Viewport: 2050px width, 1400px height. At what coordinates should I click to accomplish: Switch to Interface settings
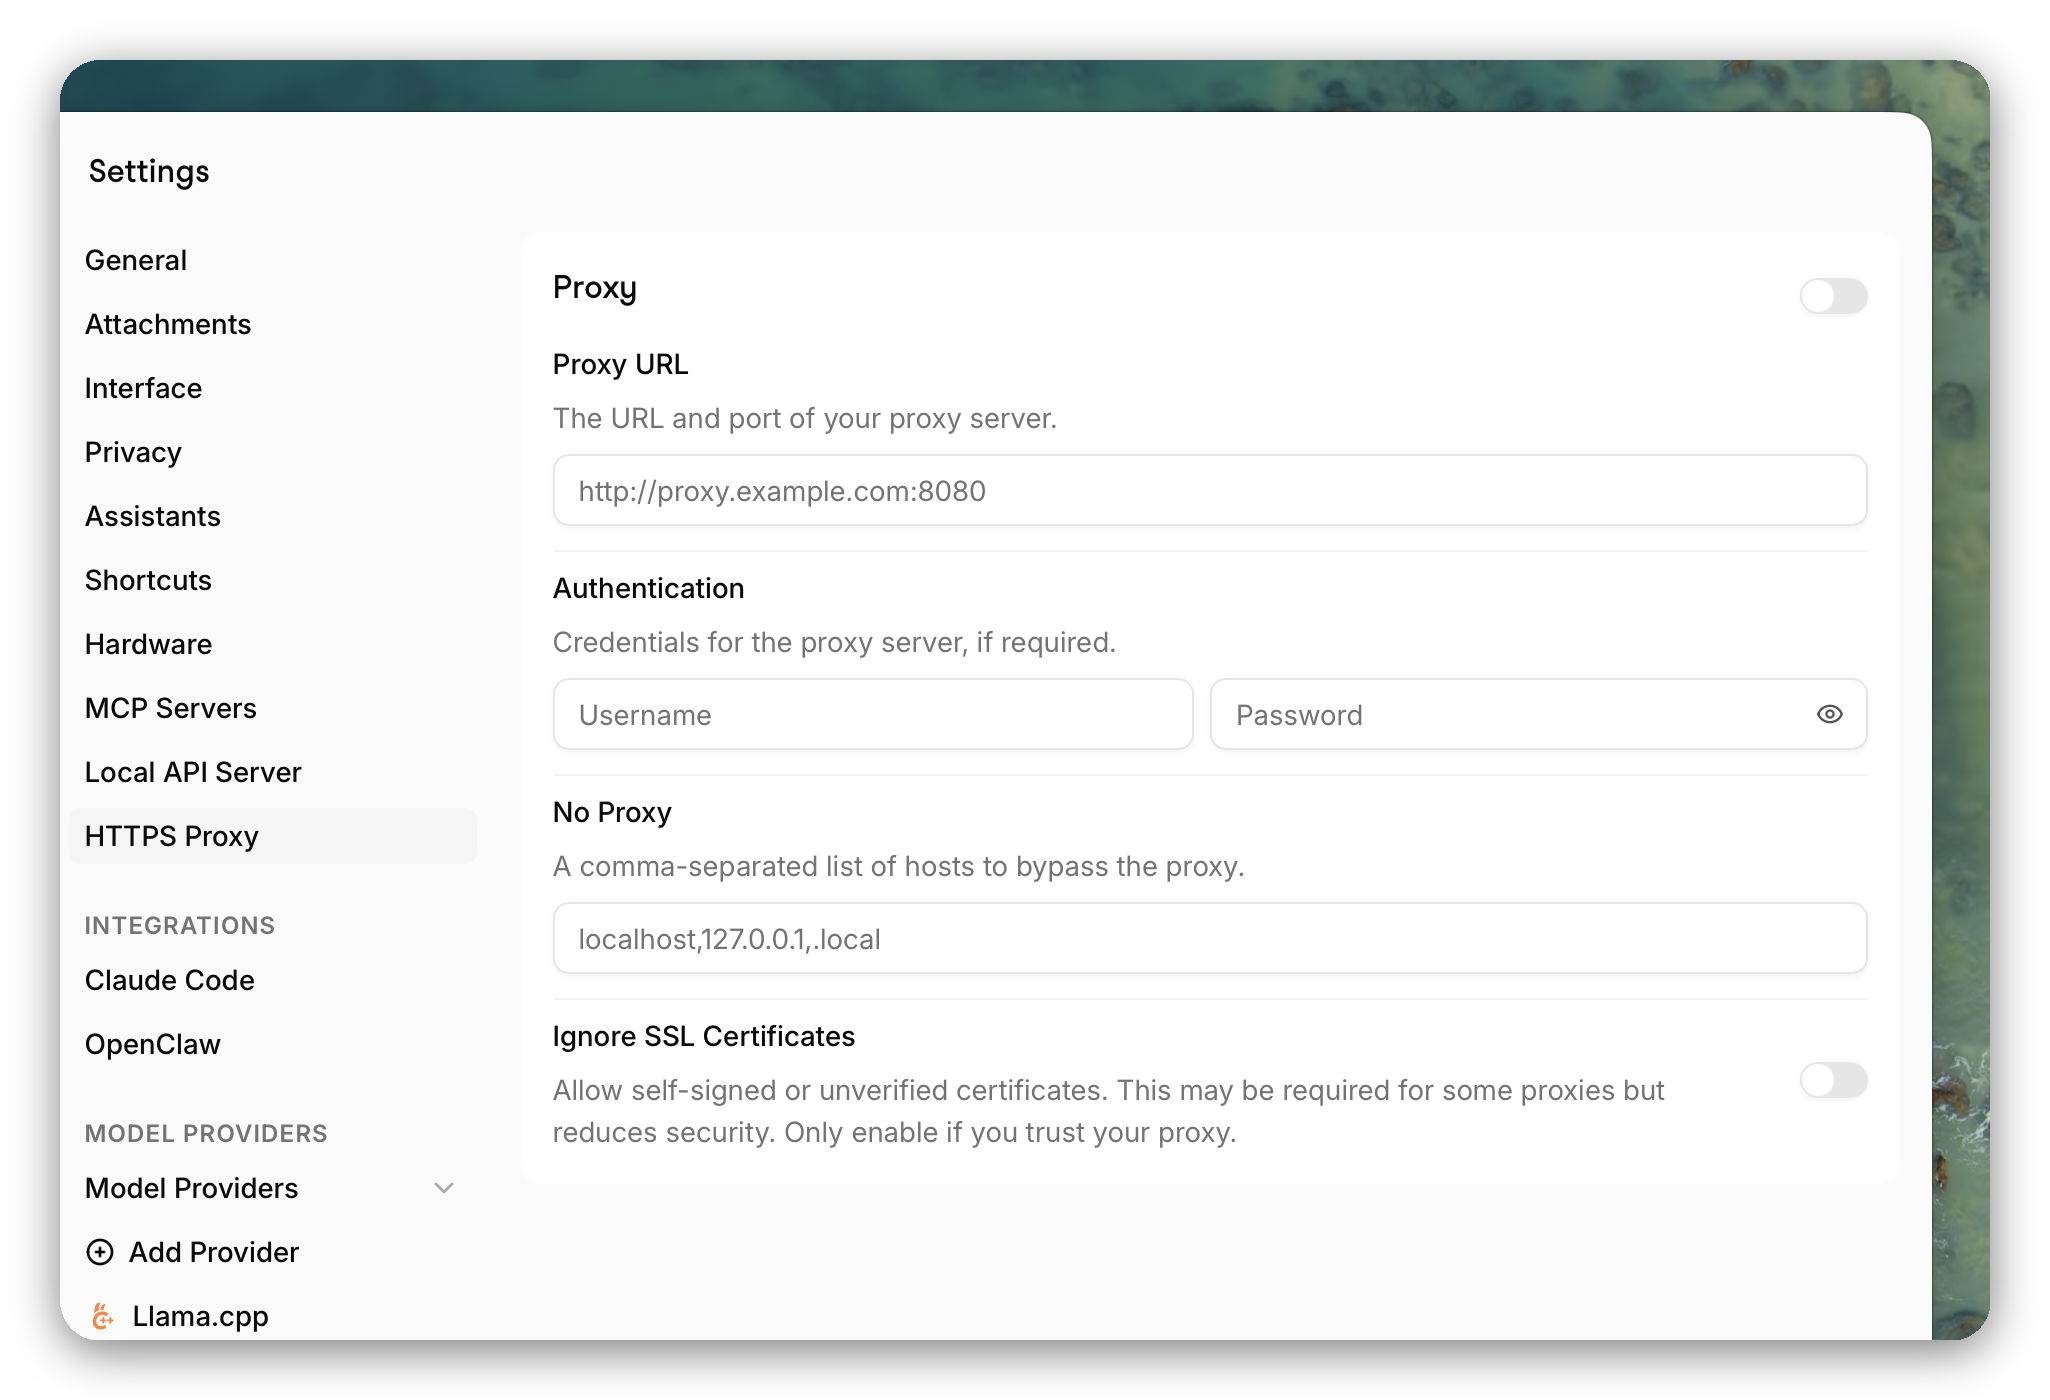(143, 388)
